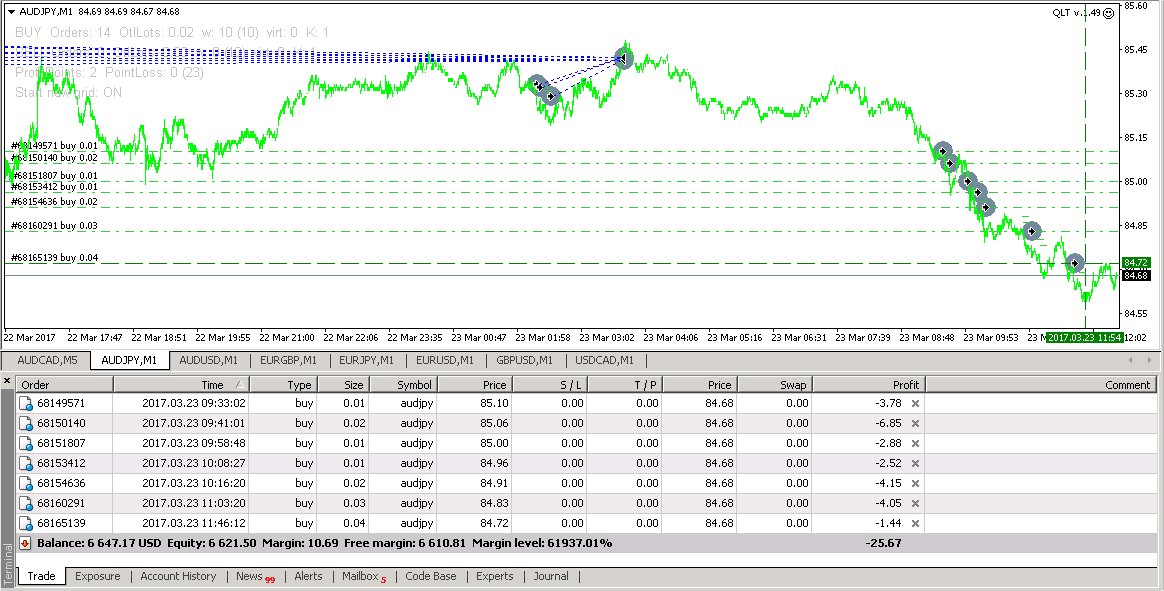The image size is (1164, 591).
Task: Sort orders by the Time column header
Action: (181, 385)
